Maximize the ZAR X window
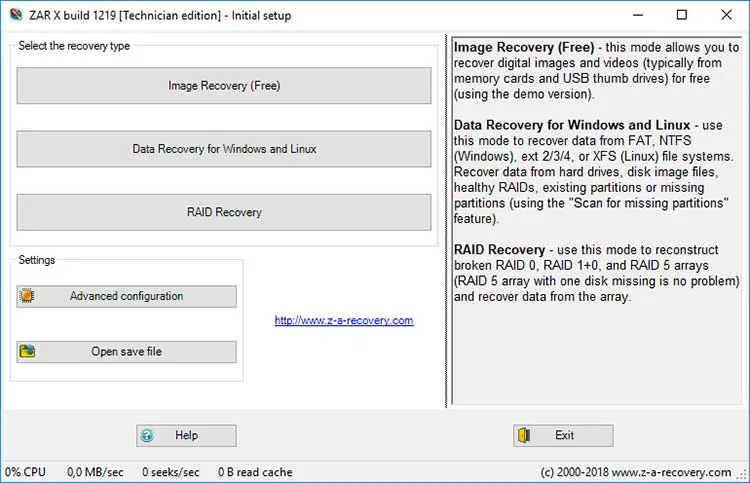This screenshot has height=483, width=750. [x=682, y=15]
